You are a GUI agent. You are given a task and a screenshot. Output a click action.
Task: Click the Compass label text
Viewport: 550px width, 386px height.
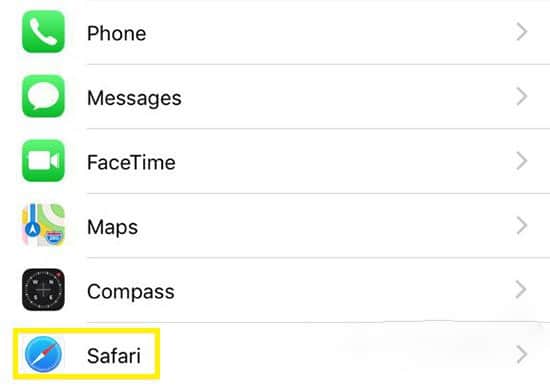130,292
